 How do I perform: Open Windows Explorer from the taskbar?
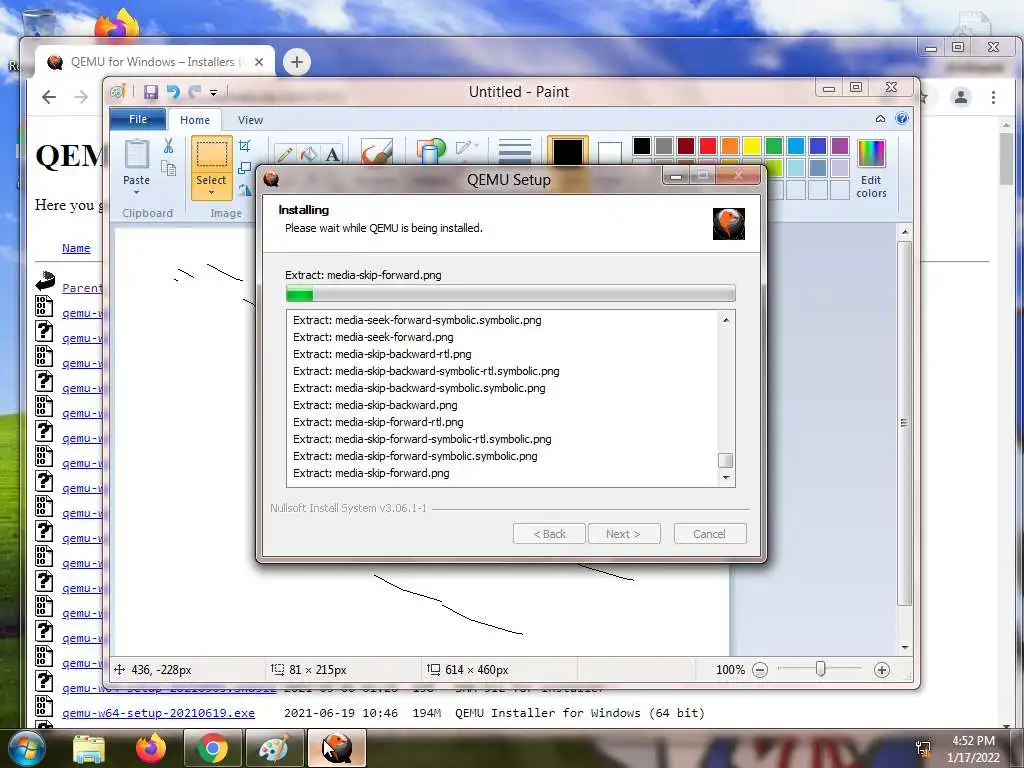89,748
